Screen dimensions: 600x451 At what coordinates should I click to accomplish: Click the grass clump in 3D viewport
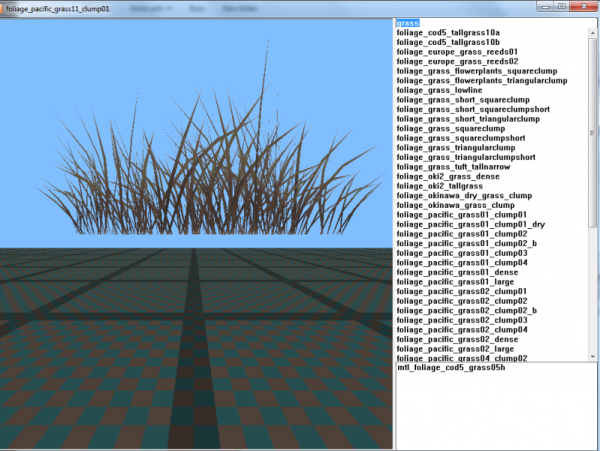[200, 170]
